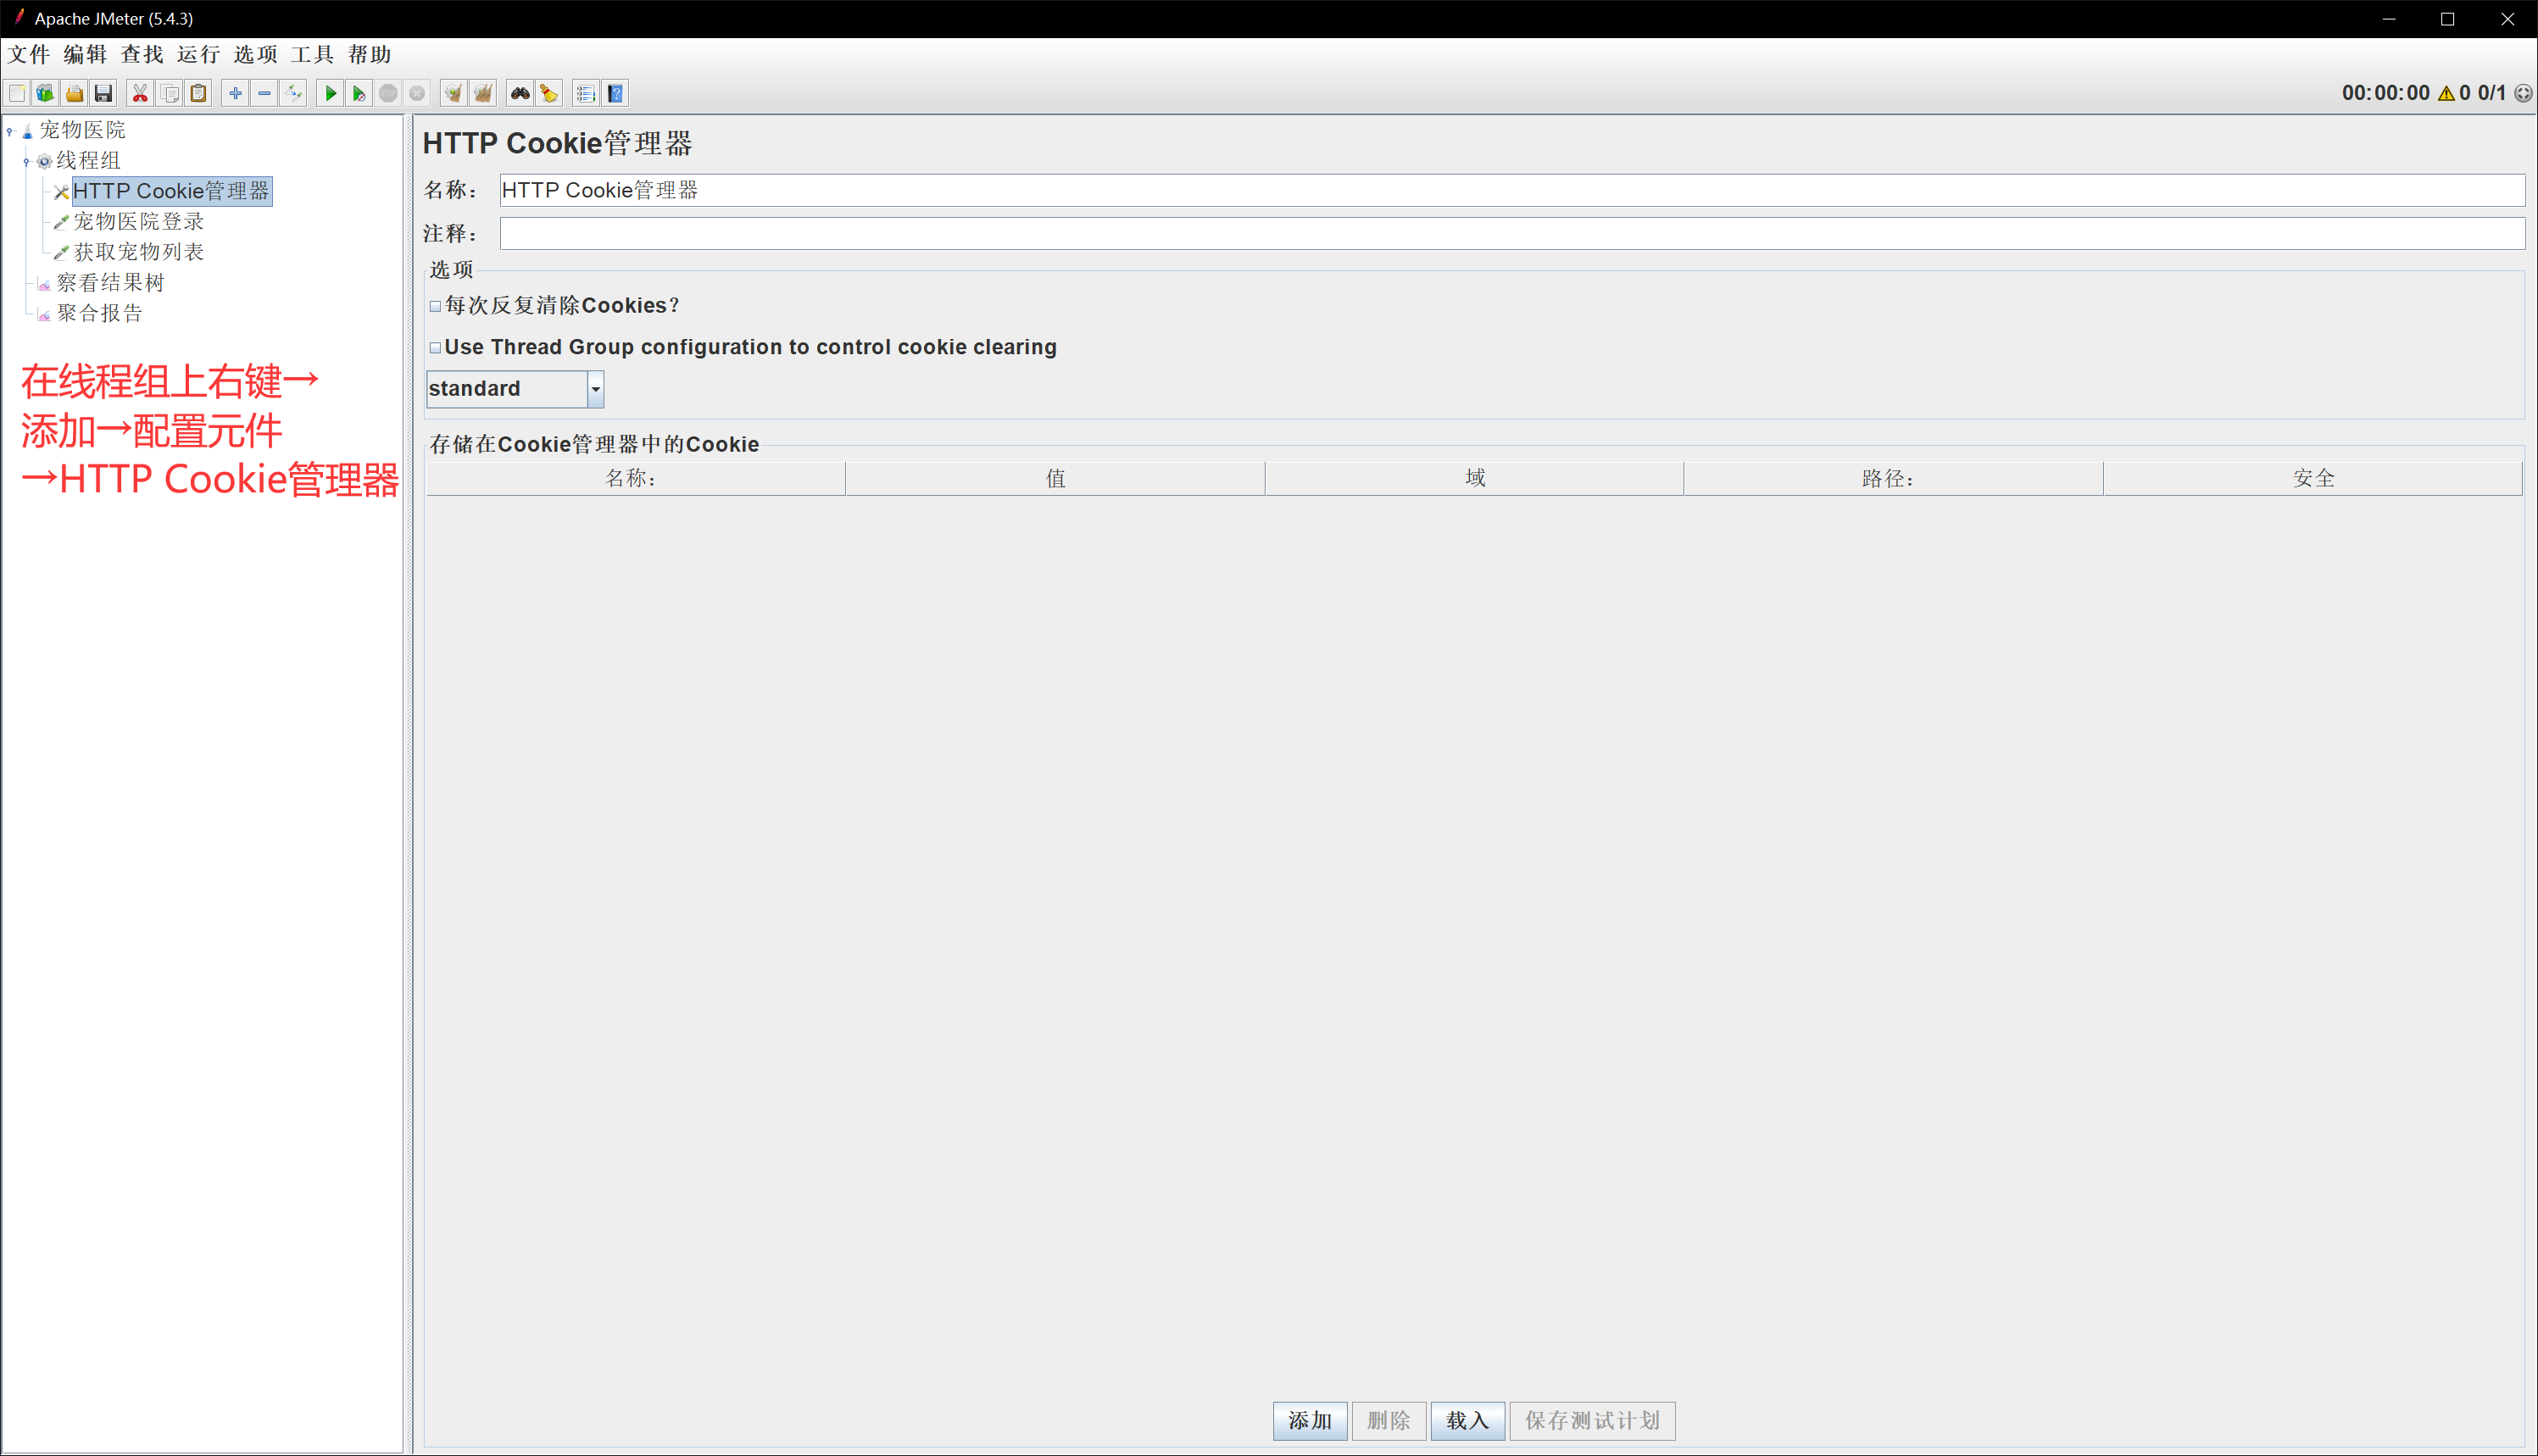Click the Cut scissors icon
Image resolution: width=2538 pixels, height=1456 pixels.
[x=140, y=93]
